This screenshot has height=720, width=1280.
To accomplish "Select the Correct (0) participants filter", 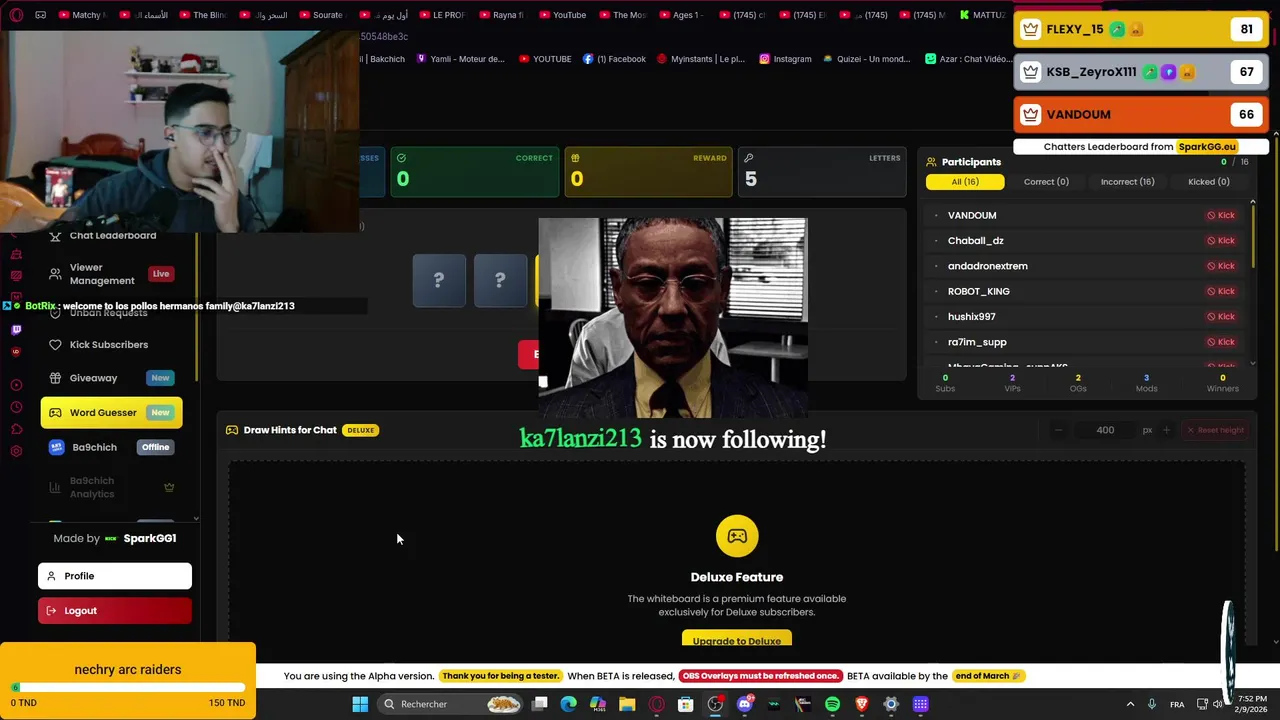I will pos(1046,182).
